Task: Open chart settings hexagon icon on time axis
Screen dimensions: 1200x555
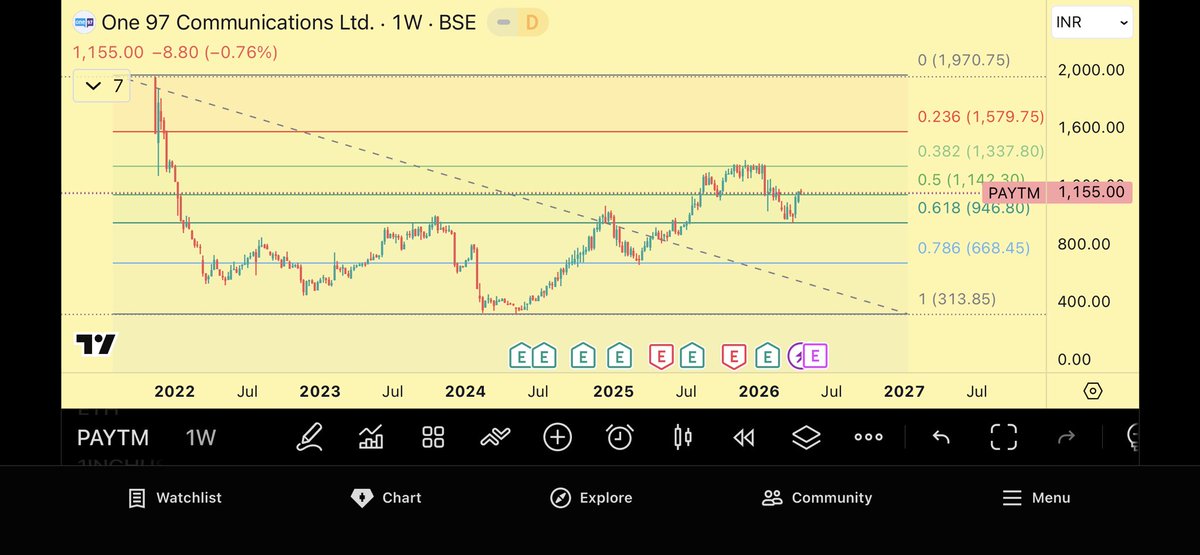Action: coord(1092,391)
